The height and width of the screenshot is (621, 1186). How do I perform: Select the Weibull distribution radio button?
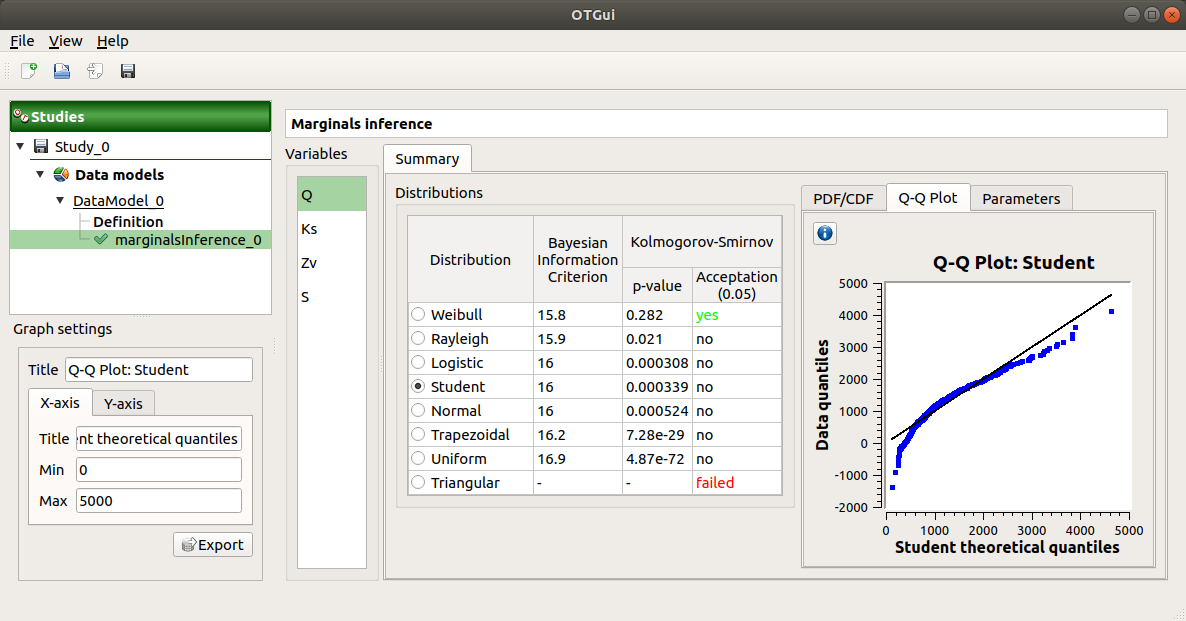(x=417, y=314)
